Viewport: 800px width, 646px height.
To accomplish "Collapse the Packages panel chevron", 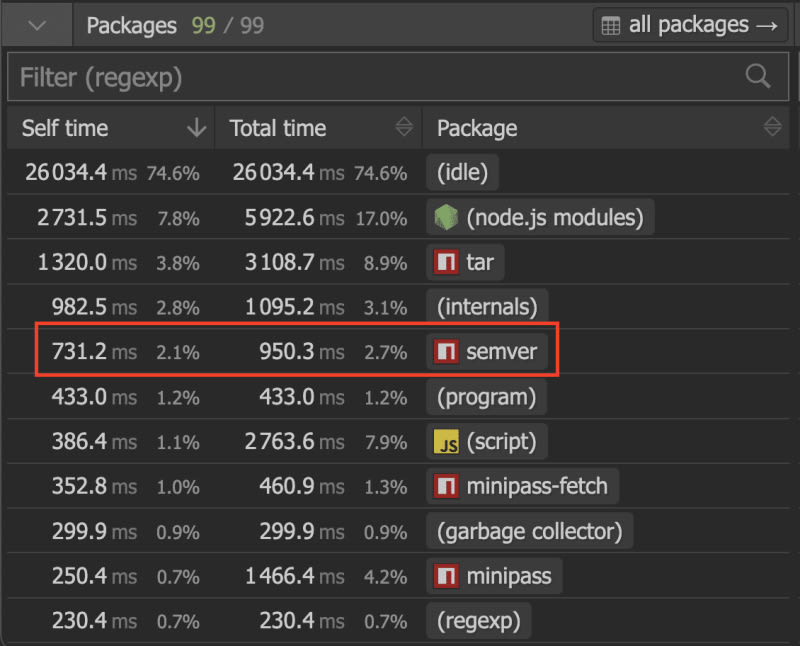I will [x=37, y=26].
